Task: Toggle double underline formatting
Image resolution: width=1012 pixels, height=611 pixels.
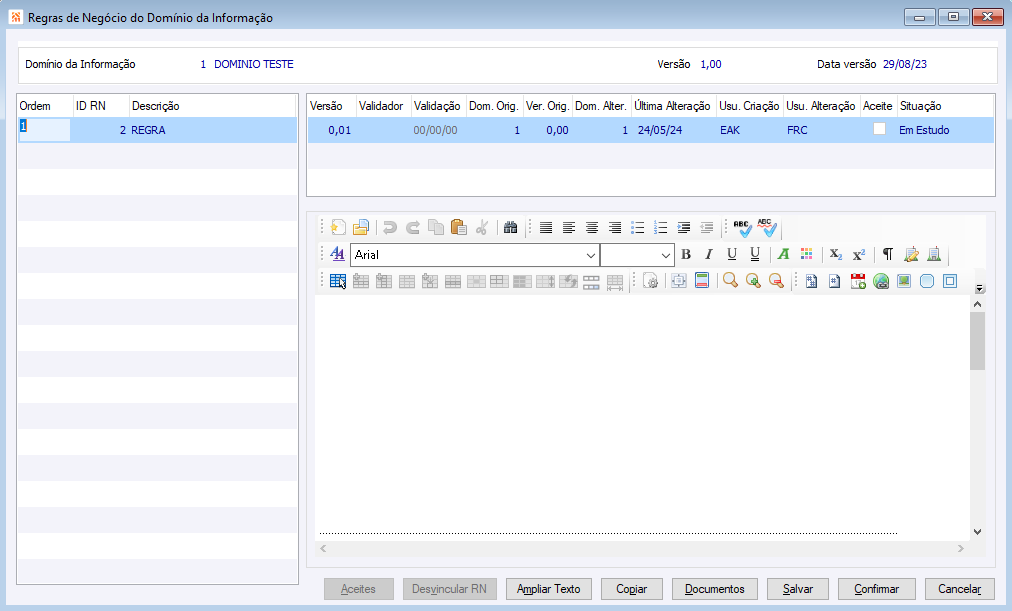Action: (x=754, y=254)
